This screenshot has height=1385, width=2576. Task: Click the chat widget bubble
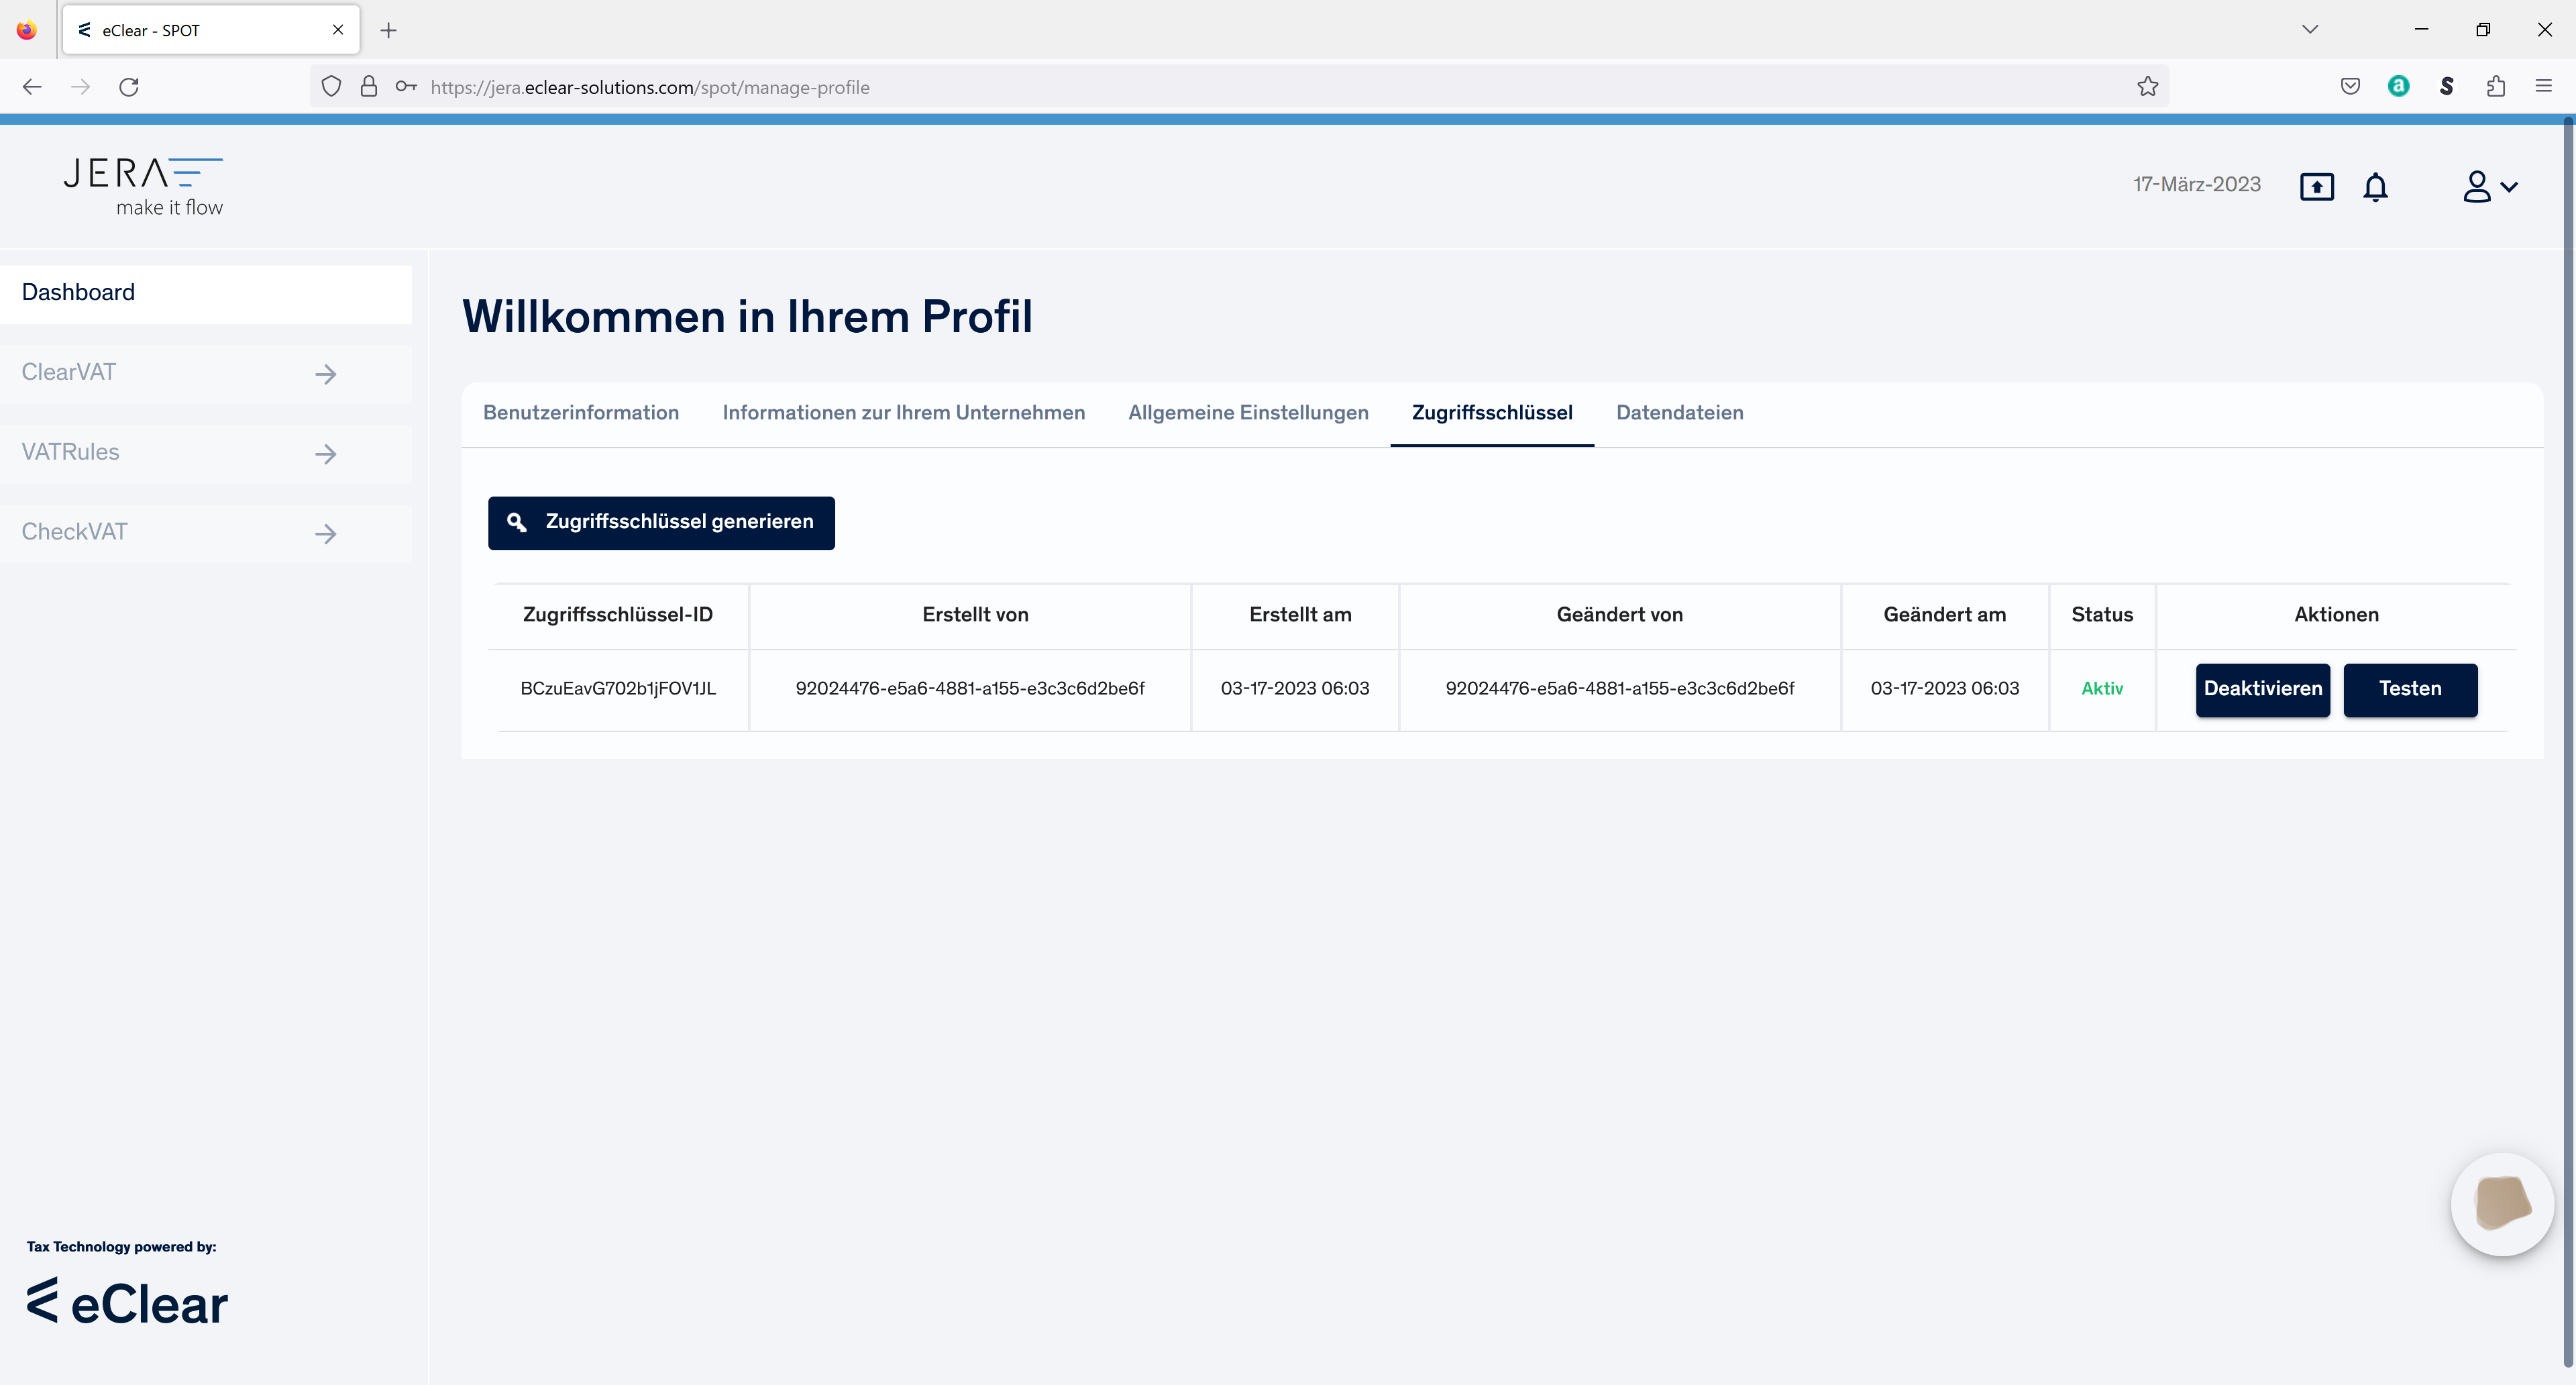coord(2502,1204)
